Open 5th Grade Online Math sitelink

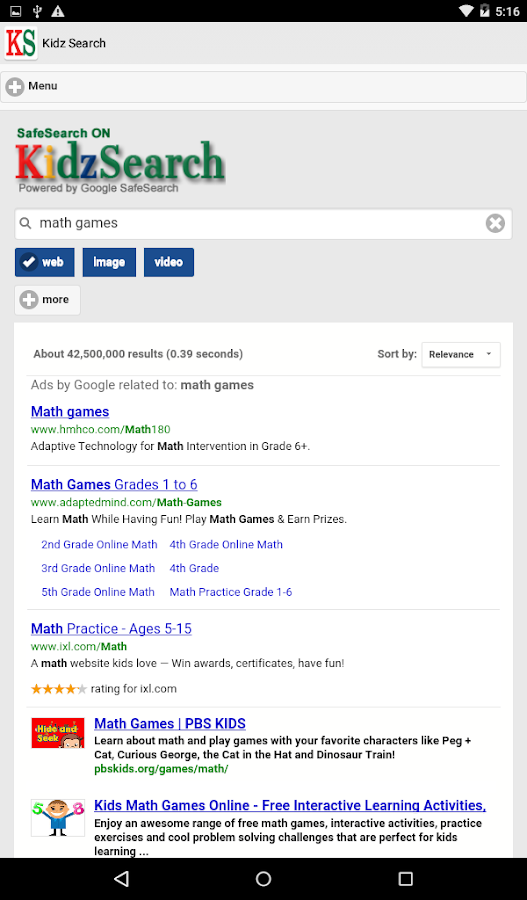(98, 592)
